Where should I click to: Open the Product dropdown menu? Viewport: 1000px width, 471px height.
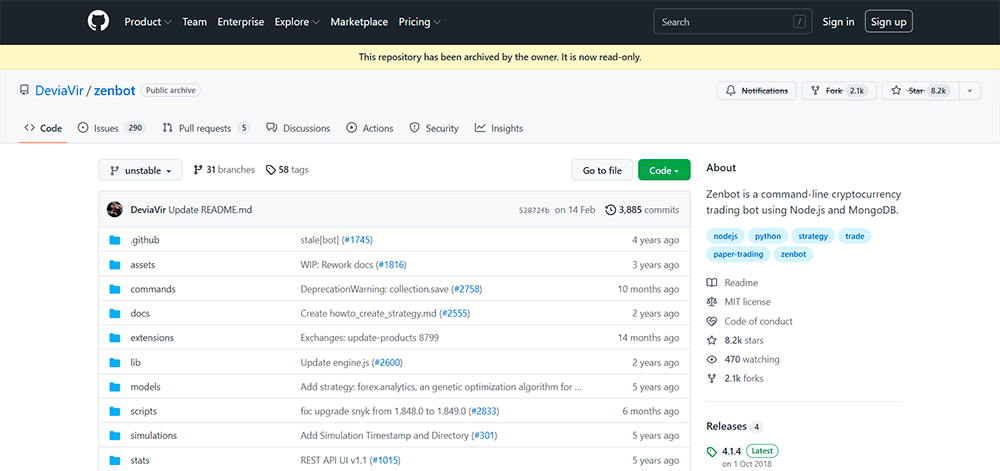pyautogui.click(x=148, y=22)
